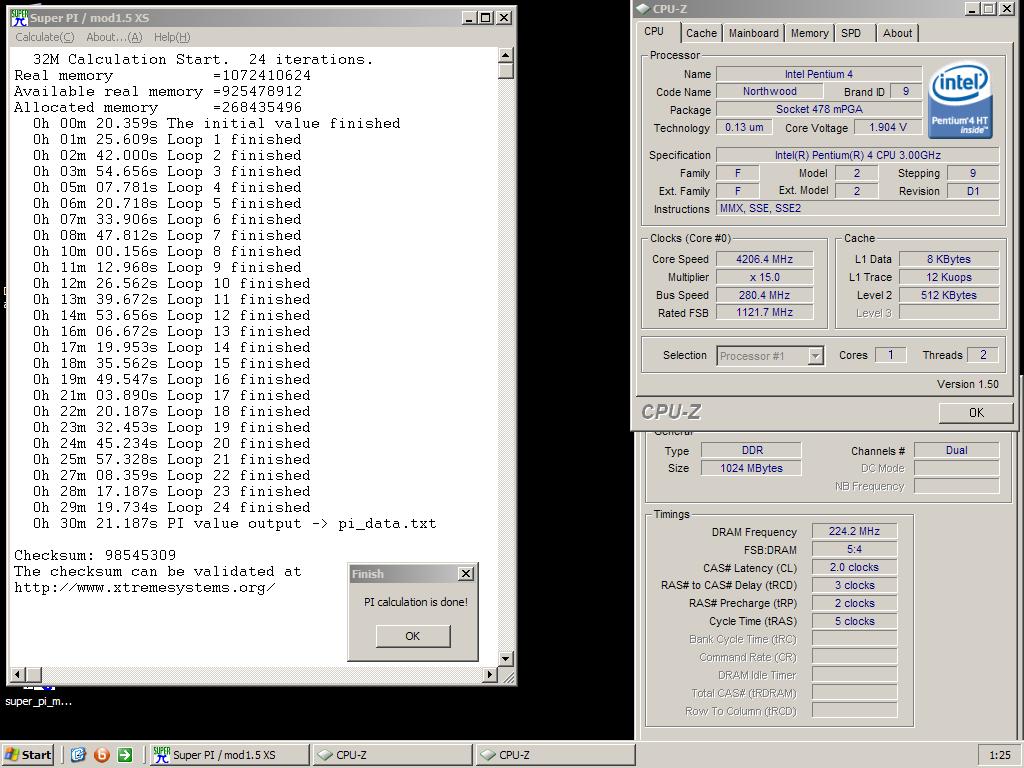Click the Rated FSB value 1121.7 MHz
Screen dimensions: 1024x768
[x=765, y=312]
